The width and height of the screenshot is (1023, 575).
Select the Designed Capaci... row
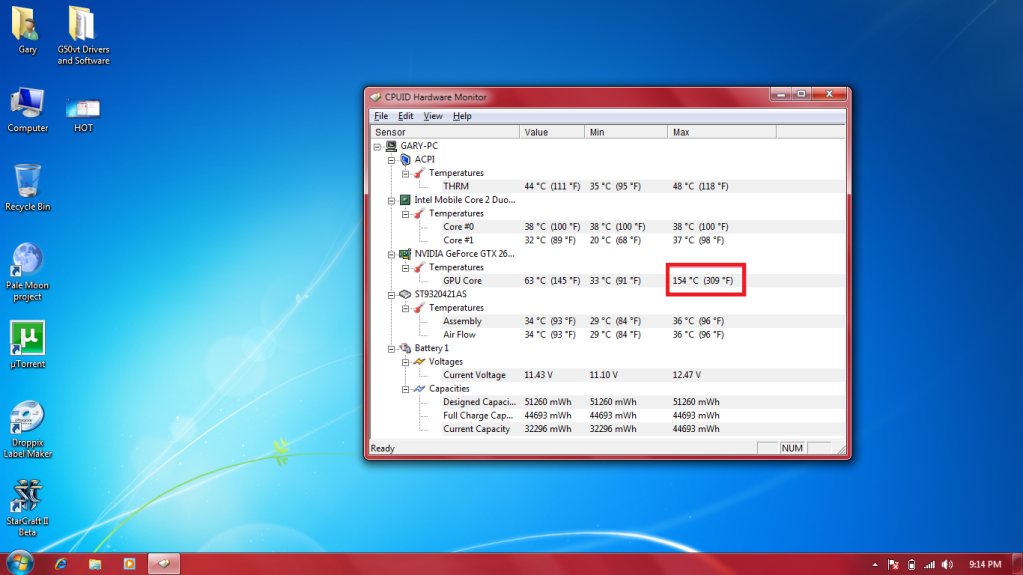click(x=607, y=402)
